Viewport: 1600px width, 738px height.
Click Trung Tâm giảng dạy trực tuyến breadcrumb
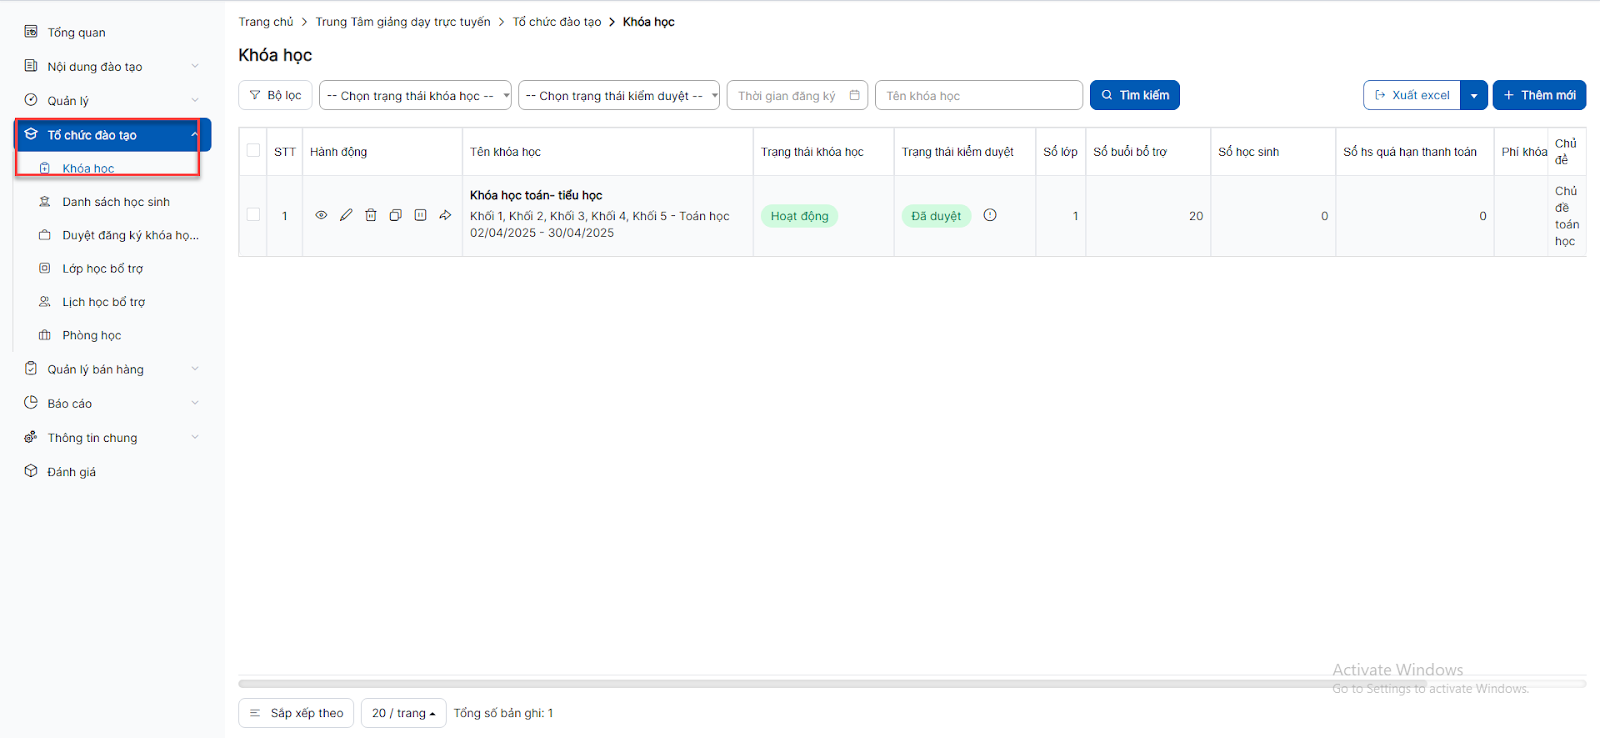click(x=403, y=21)
